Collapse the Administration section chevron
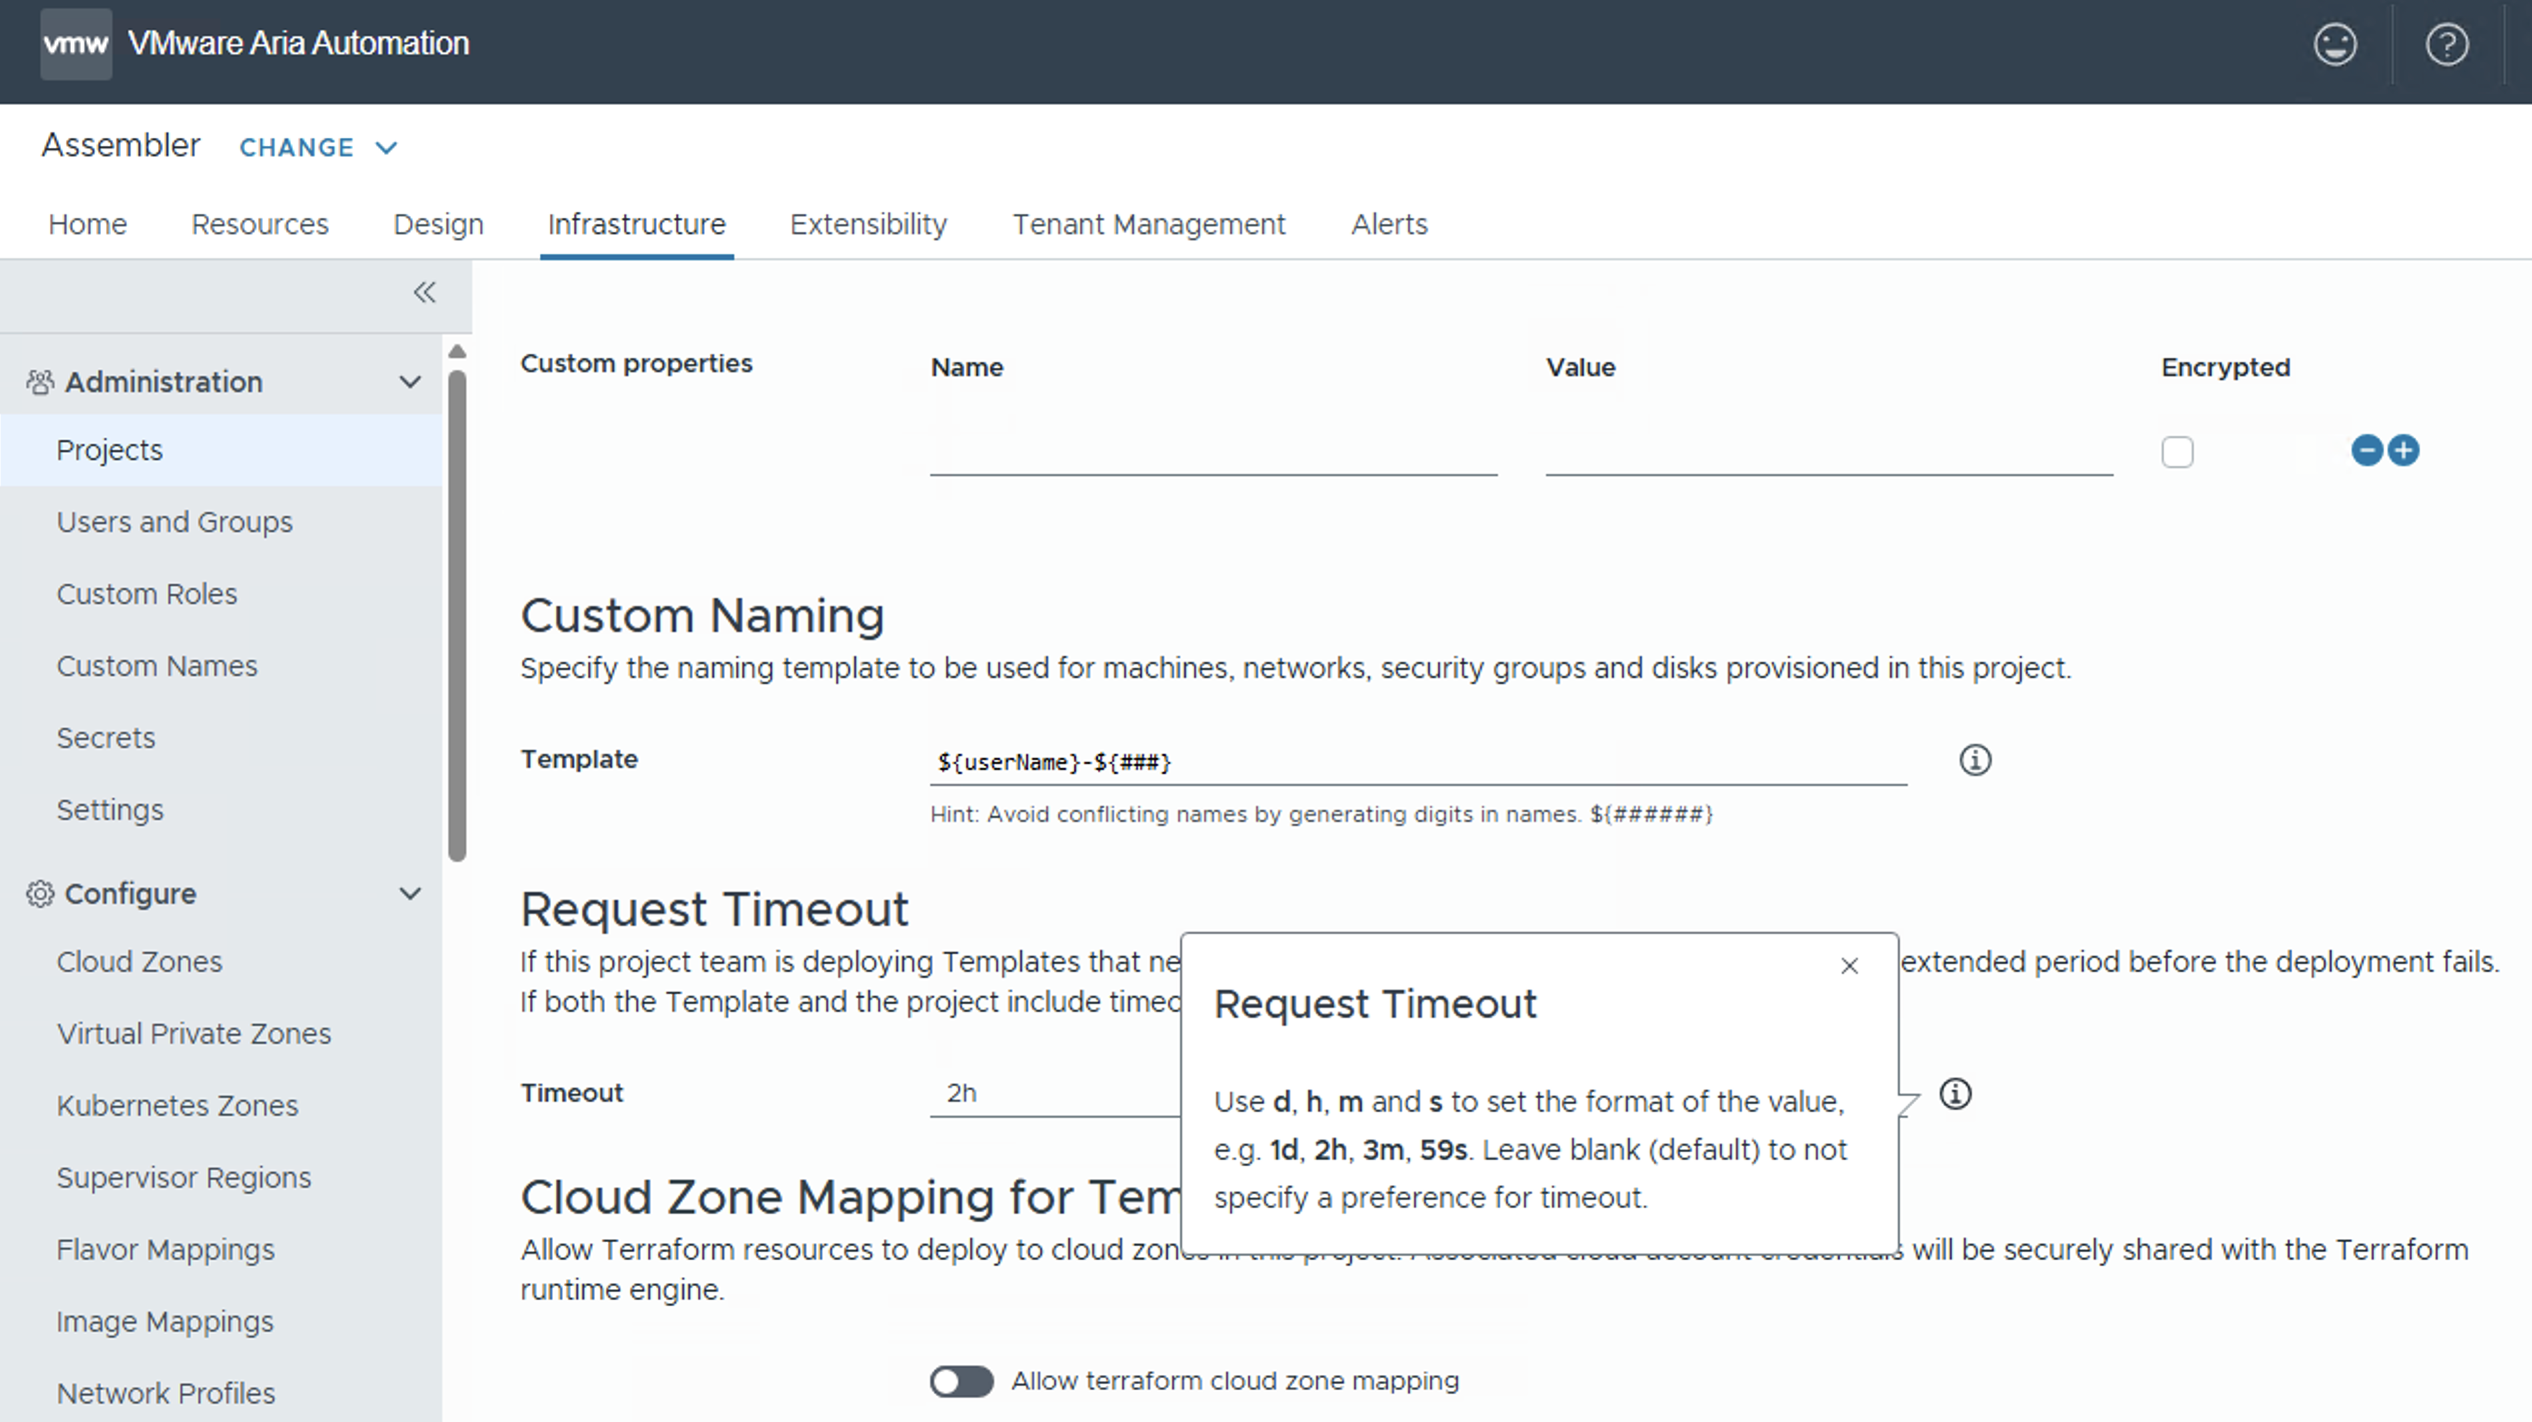 [410, 382]
